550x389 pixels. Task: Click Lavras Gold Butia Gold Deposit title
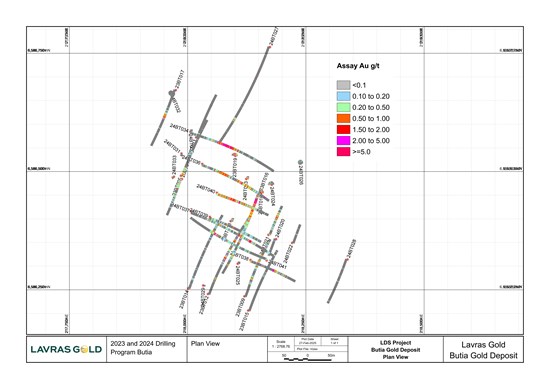(x=483, y=350)
